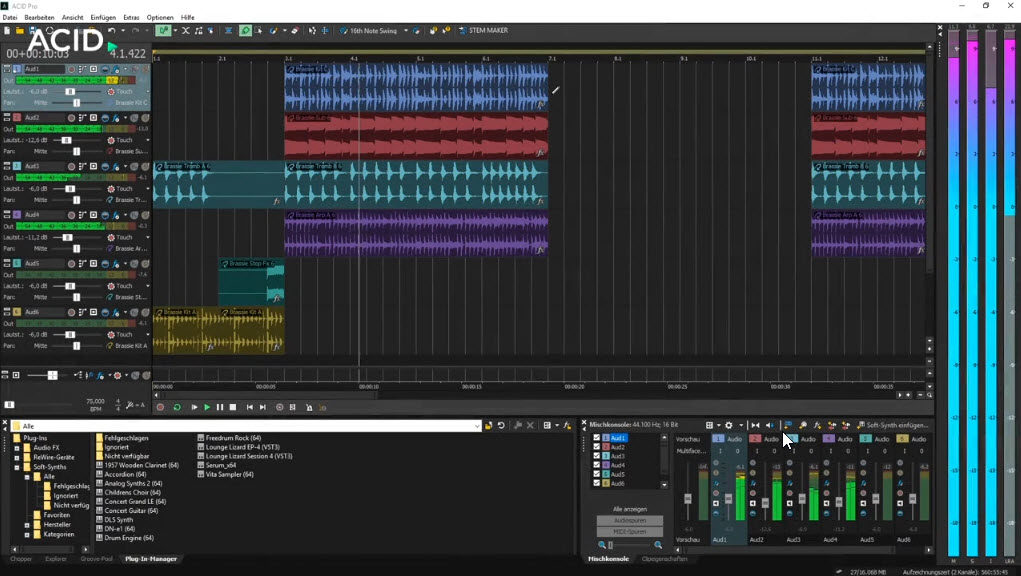Open the STEM MAKER tool
This screenshot has height=576, width=1021.
[x=483, y=31]
